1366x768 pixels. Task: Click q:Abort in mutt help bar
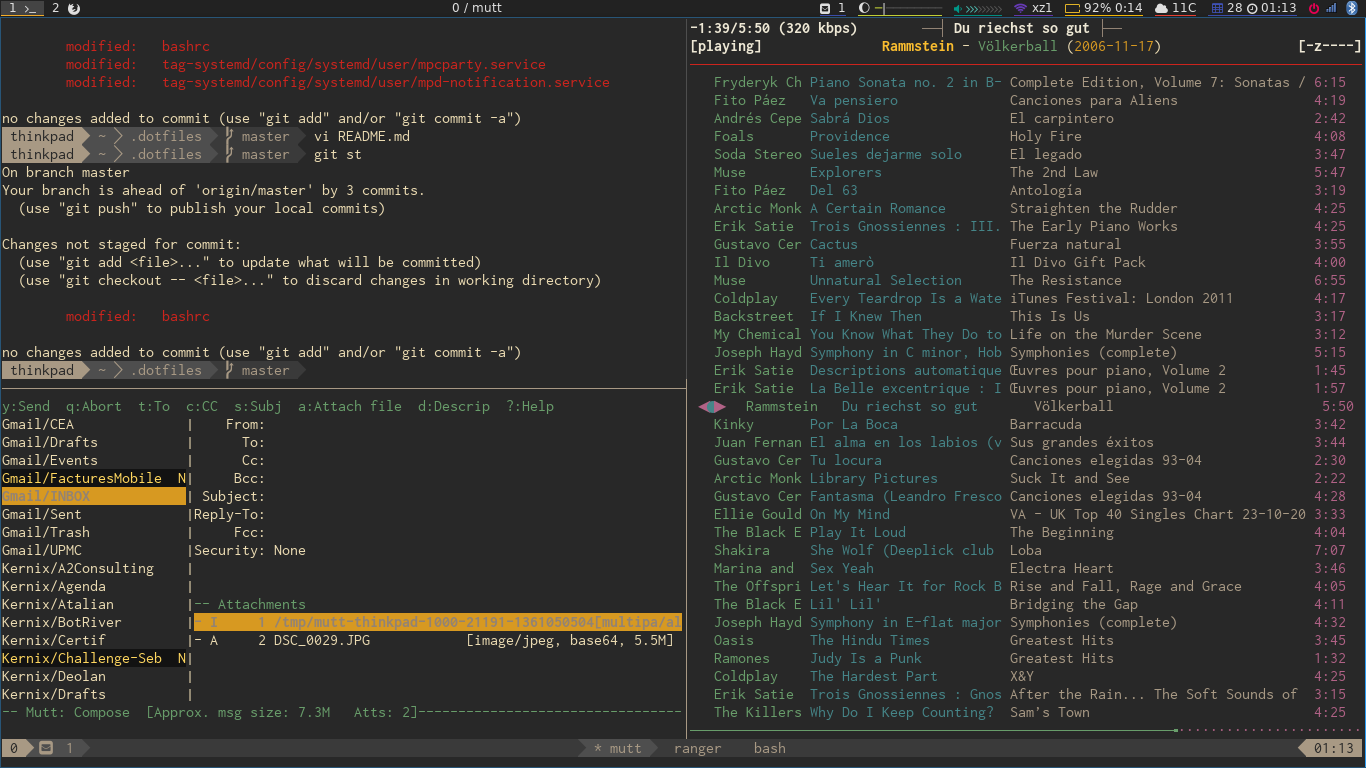pyautogui.click(x=94, y=406)
